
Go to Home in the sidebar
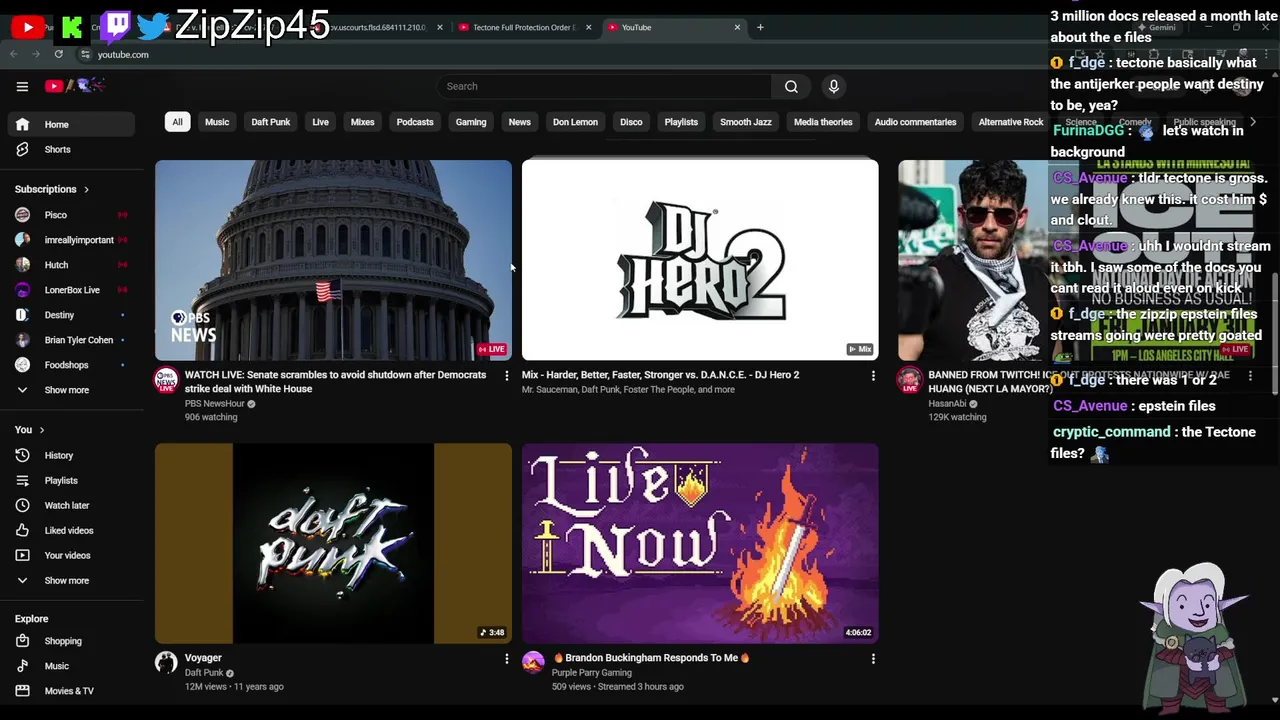point(70,124)
